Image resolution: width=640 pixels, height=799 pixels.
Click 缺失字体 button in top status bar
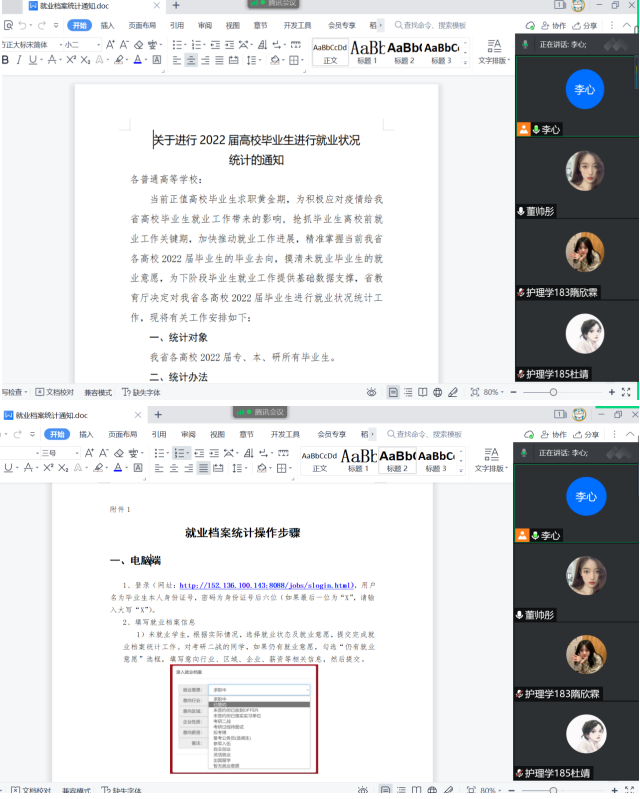[x=143, y=393]
